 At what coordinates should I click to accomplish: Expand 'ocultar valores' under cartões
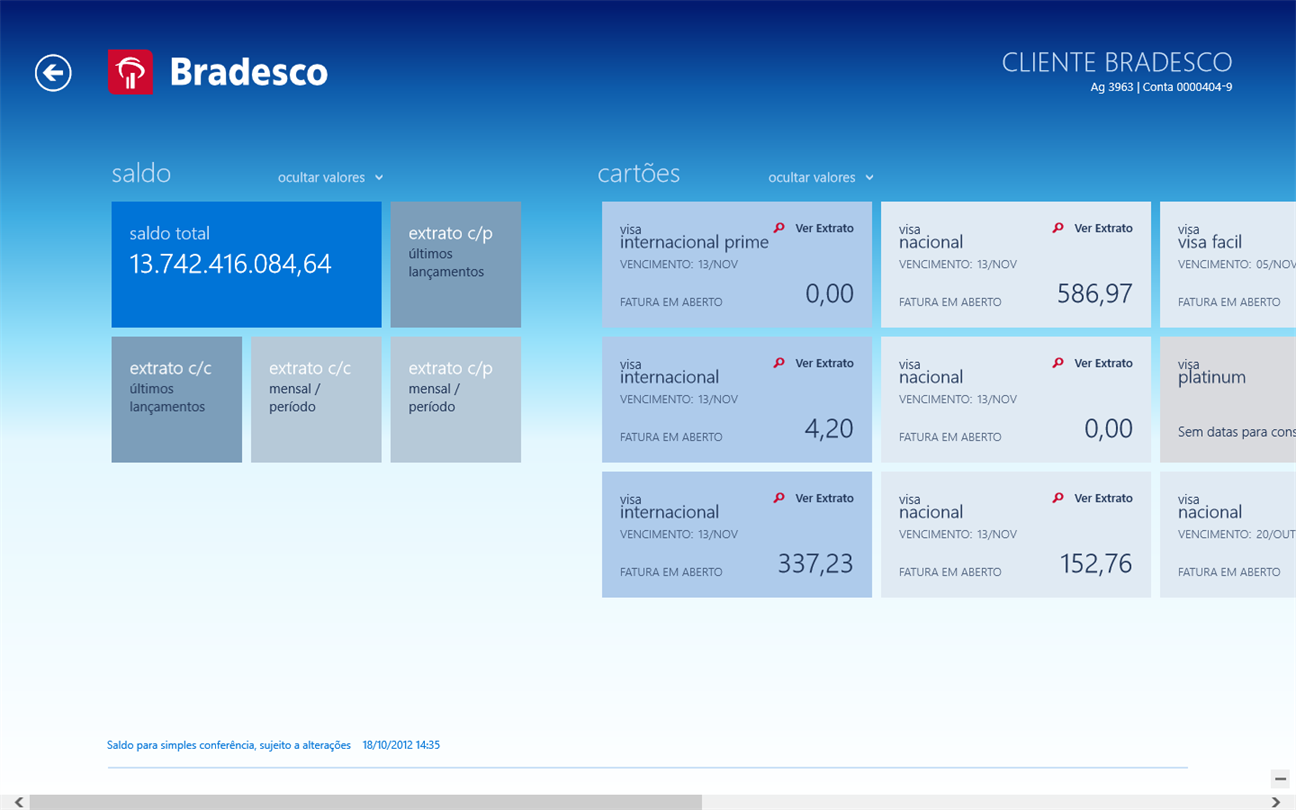coord(821,177)
